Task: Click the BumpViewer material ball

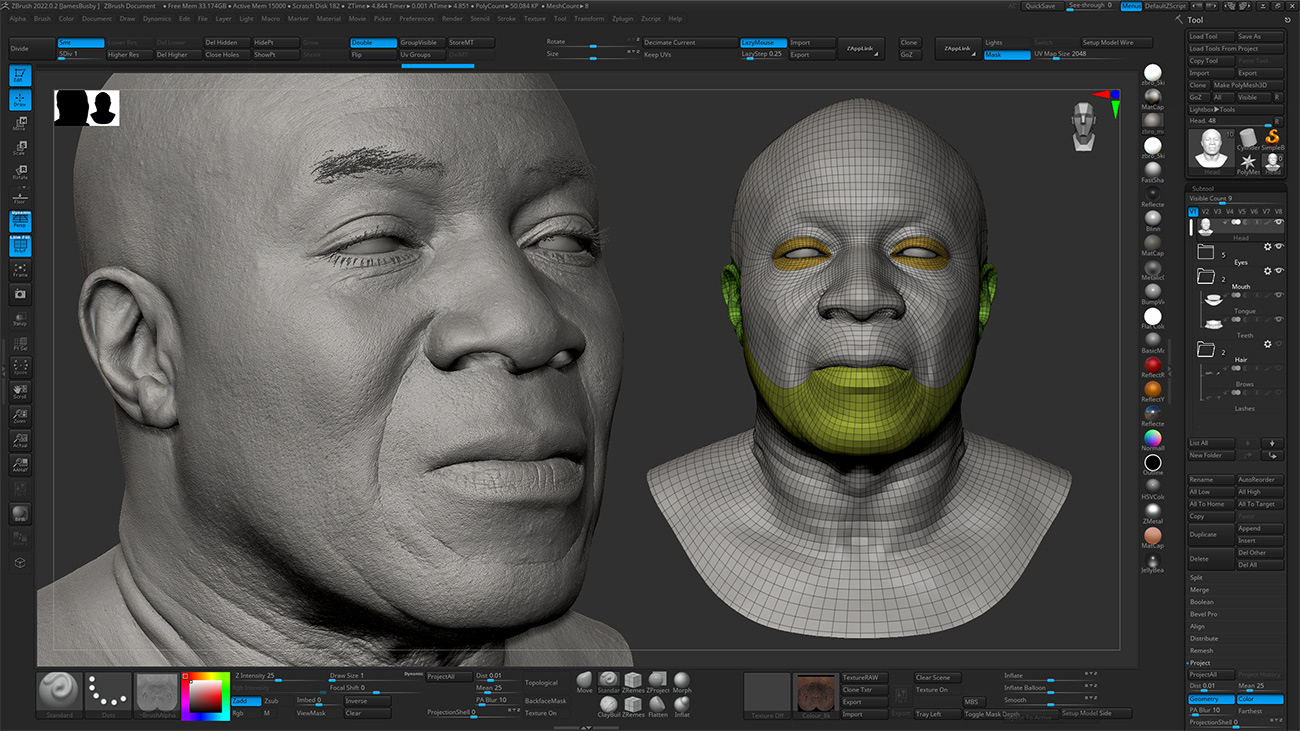Action: pyautogui.click(x=1153, y=288)
